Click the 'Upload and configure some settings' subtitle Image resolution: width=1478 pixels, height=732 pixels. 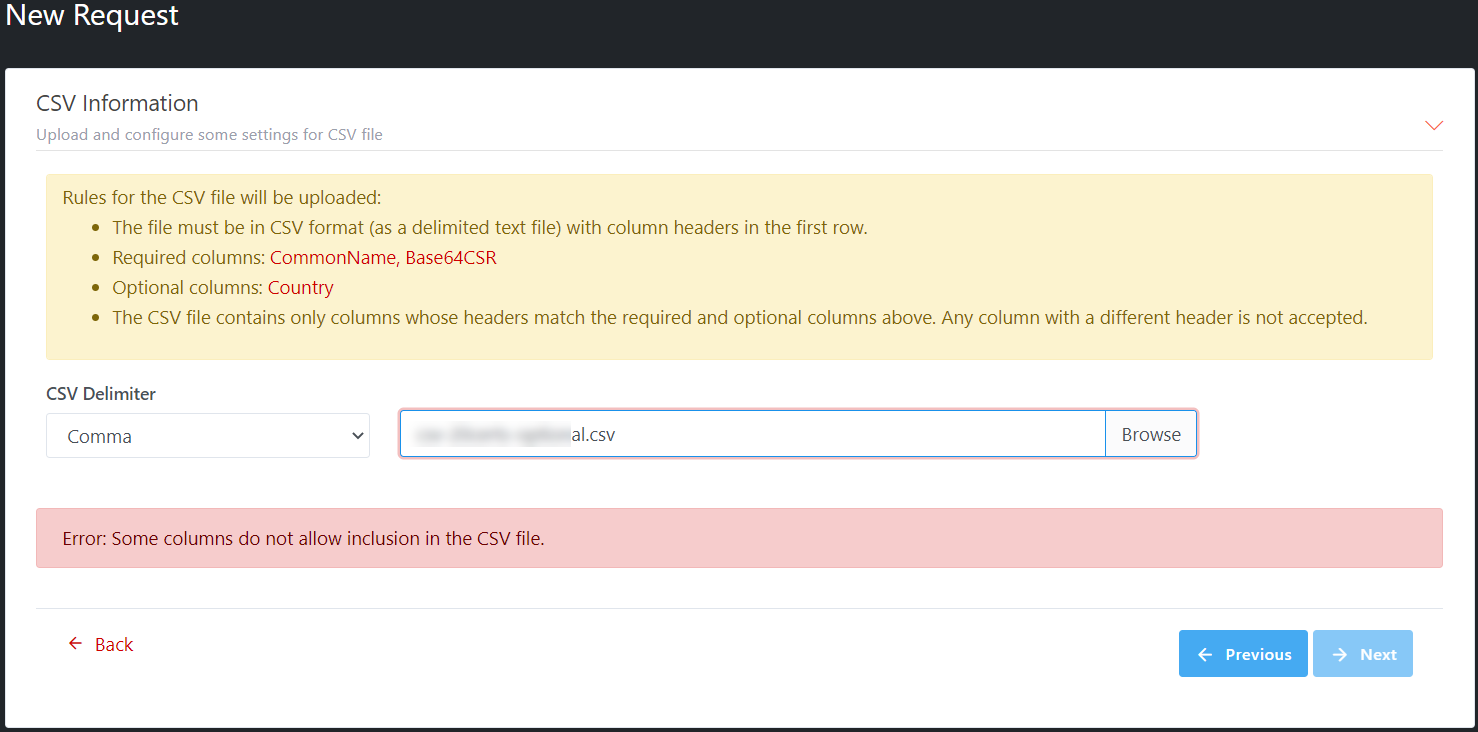[x=209, y=134]
